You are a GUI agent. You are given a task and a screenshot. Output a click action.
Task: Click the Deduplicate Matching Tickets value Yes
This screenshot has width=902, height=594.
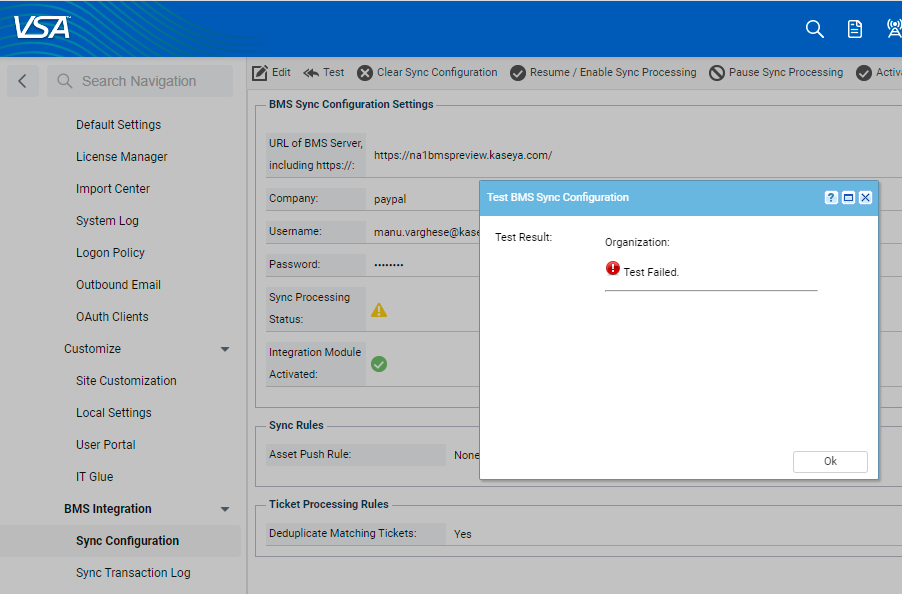[463, 534]
